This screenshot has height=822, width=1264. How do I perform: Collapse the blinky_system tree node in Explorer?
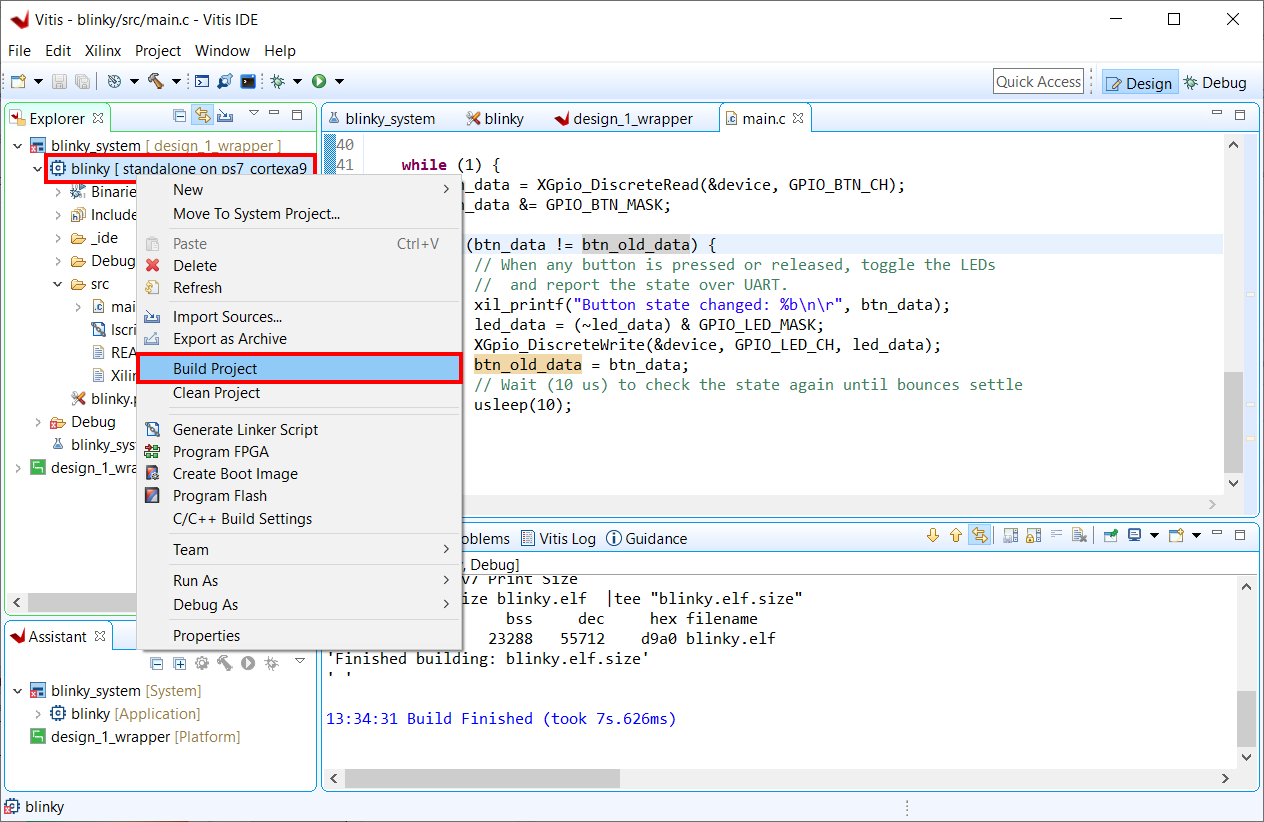pyautogui.click(x=17, y=146)
